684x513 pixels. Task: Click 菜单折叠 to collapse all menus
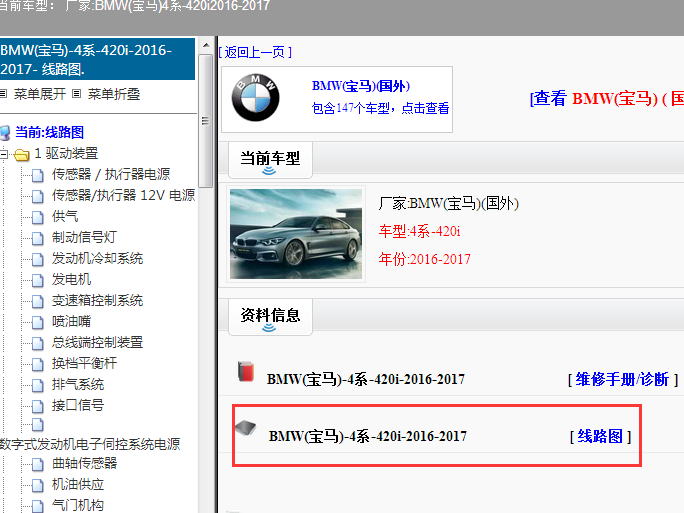tap(114, 94)
